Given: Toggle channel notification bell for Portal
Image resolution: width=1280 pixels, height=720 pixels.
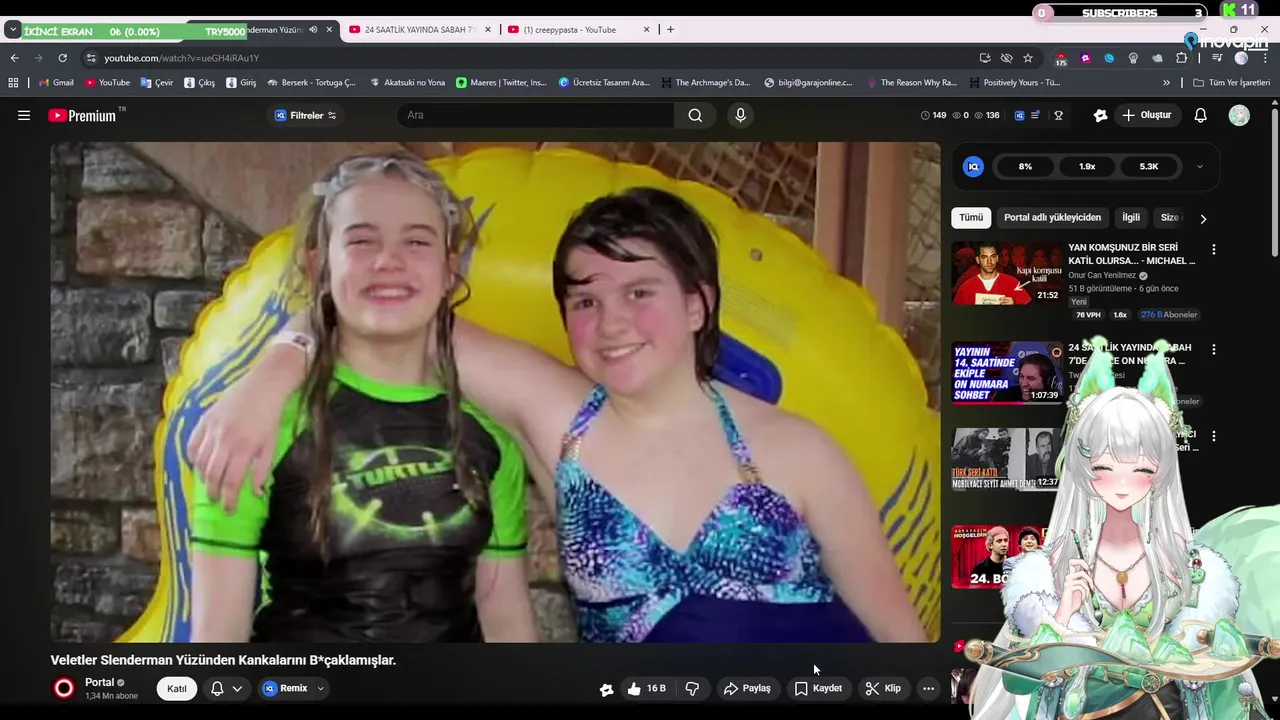Looking at the screenshot, I should click(x=217, y=689).
